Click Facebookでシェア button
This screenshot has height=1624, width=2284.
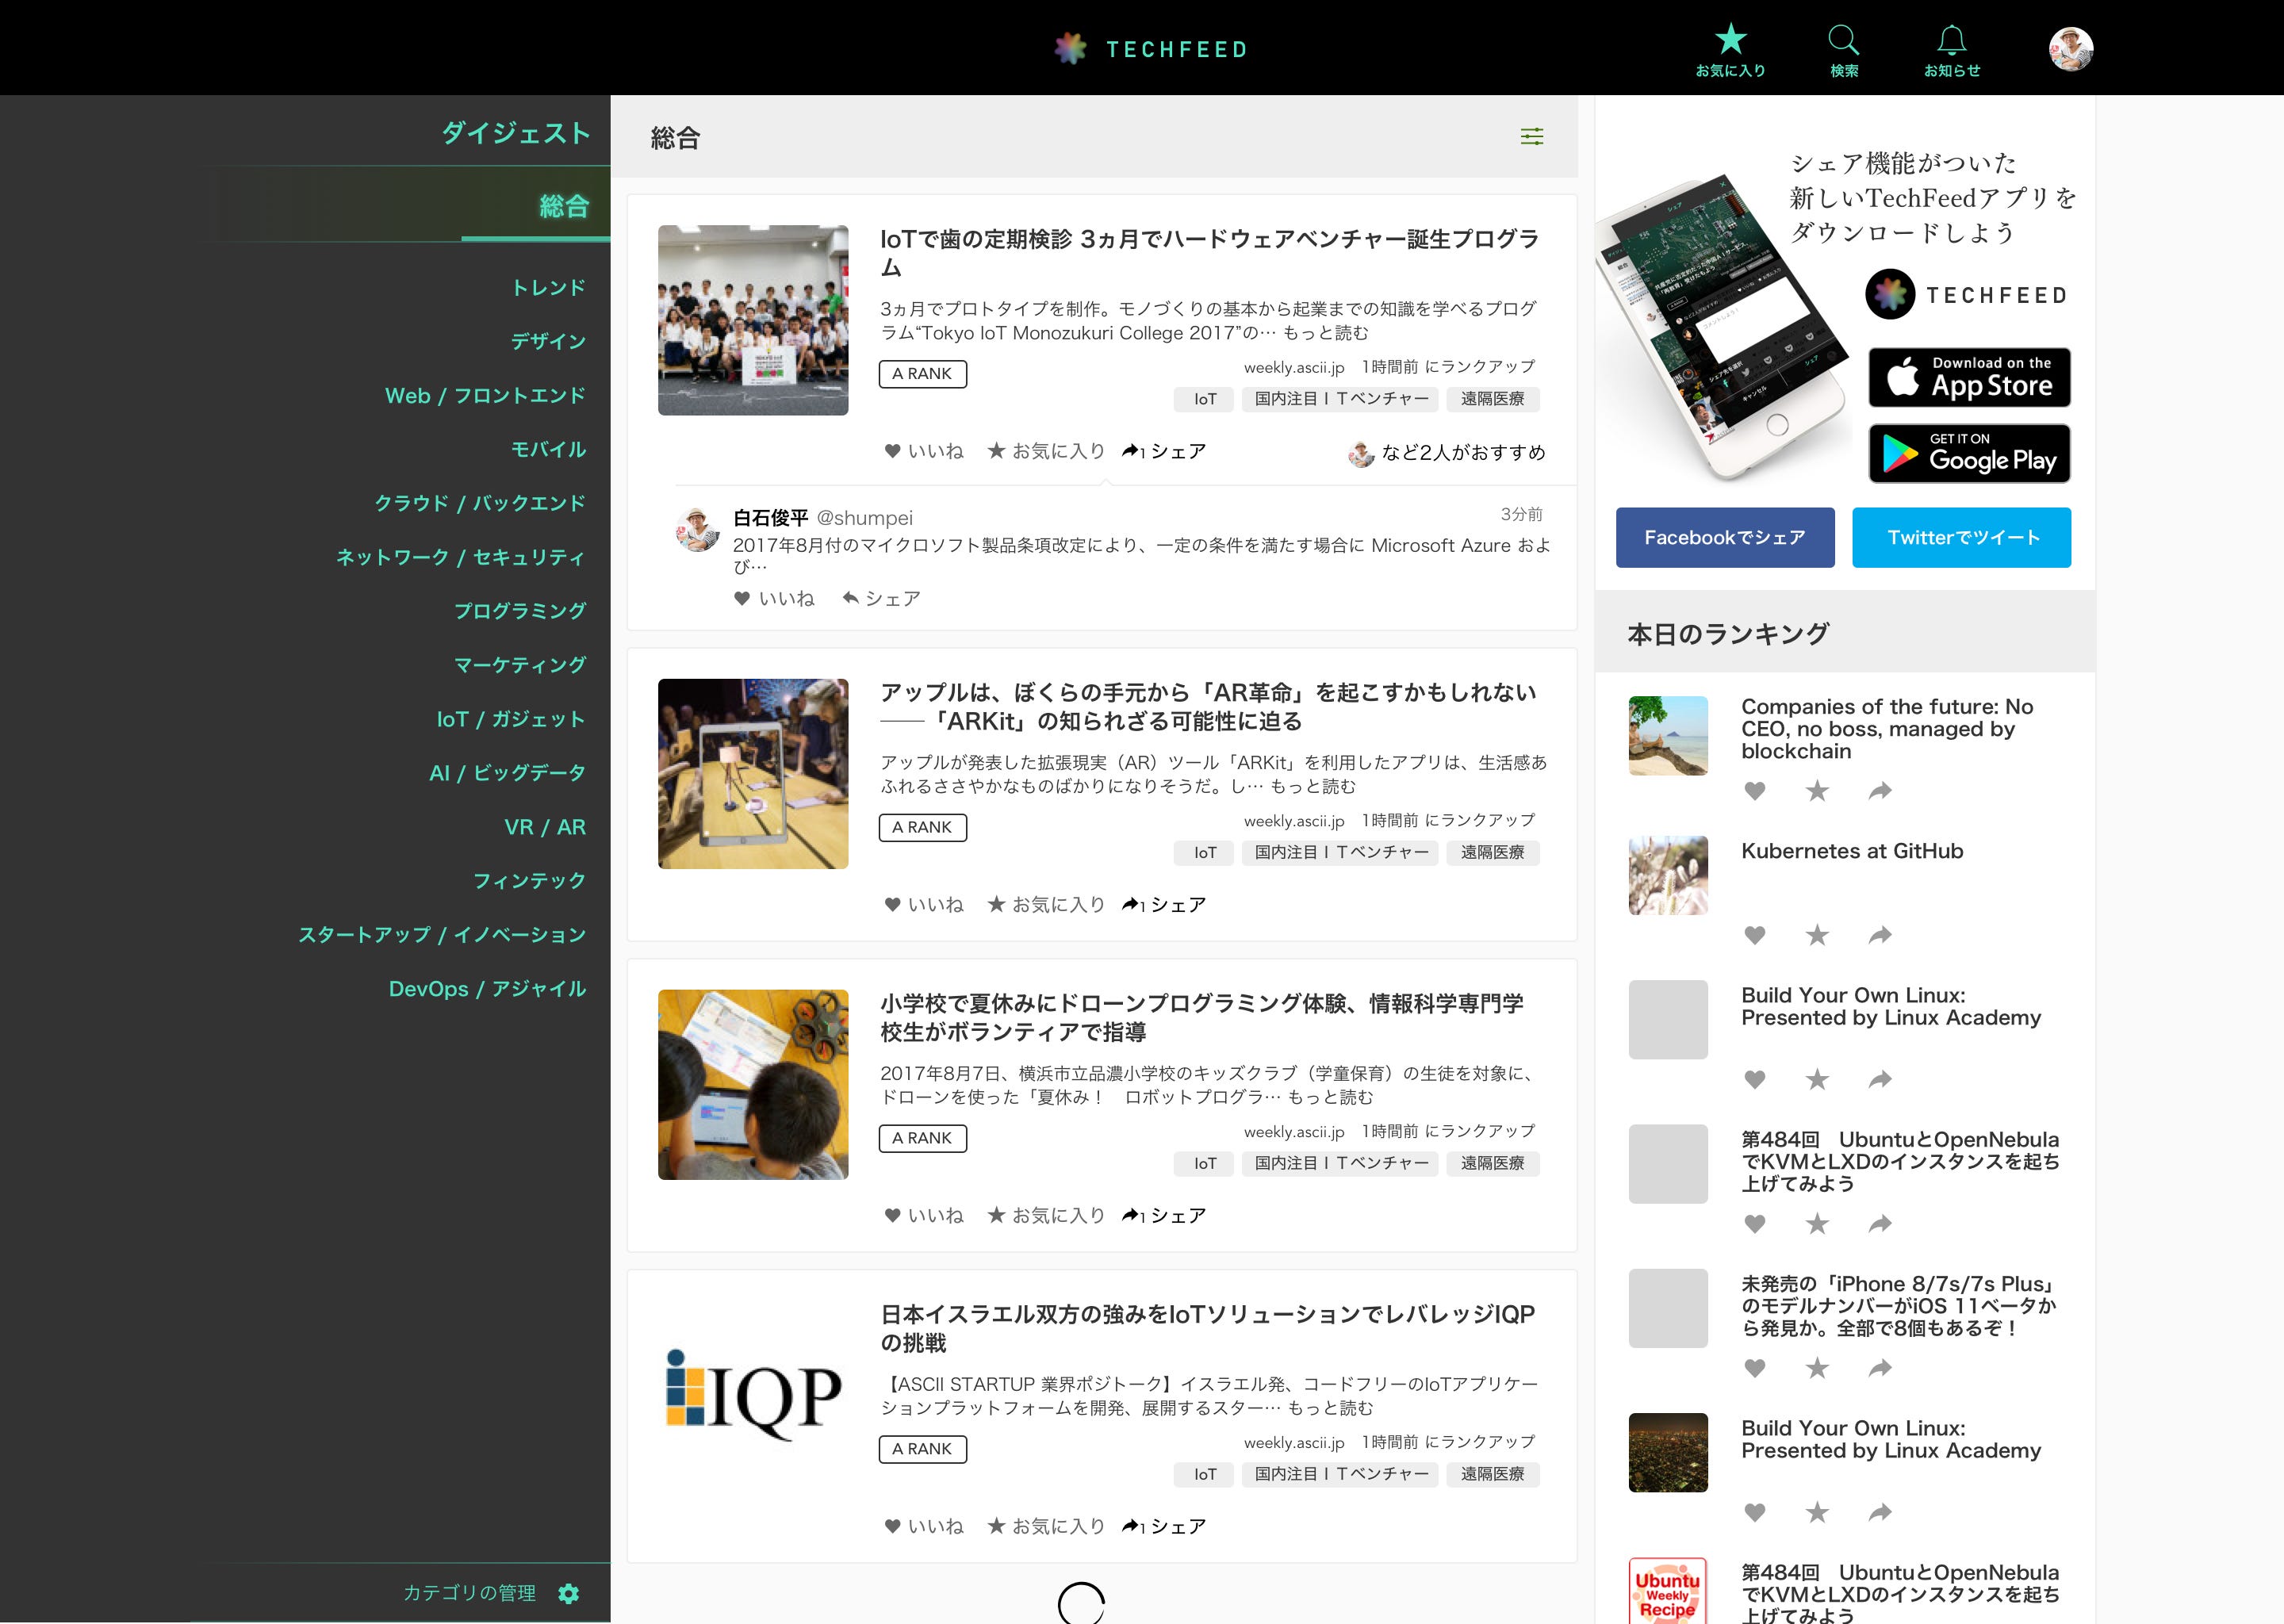[1724, 538]
